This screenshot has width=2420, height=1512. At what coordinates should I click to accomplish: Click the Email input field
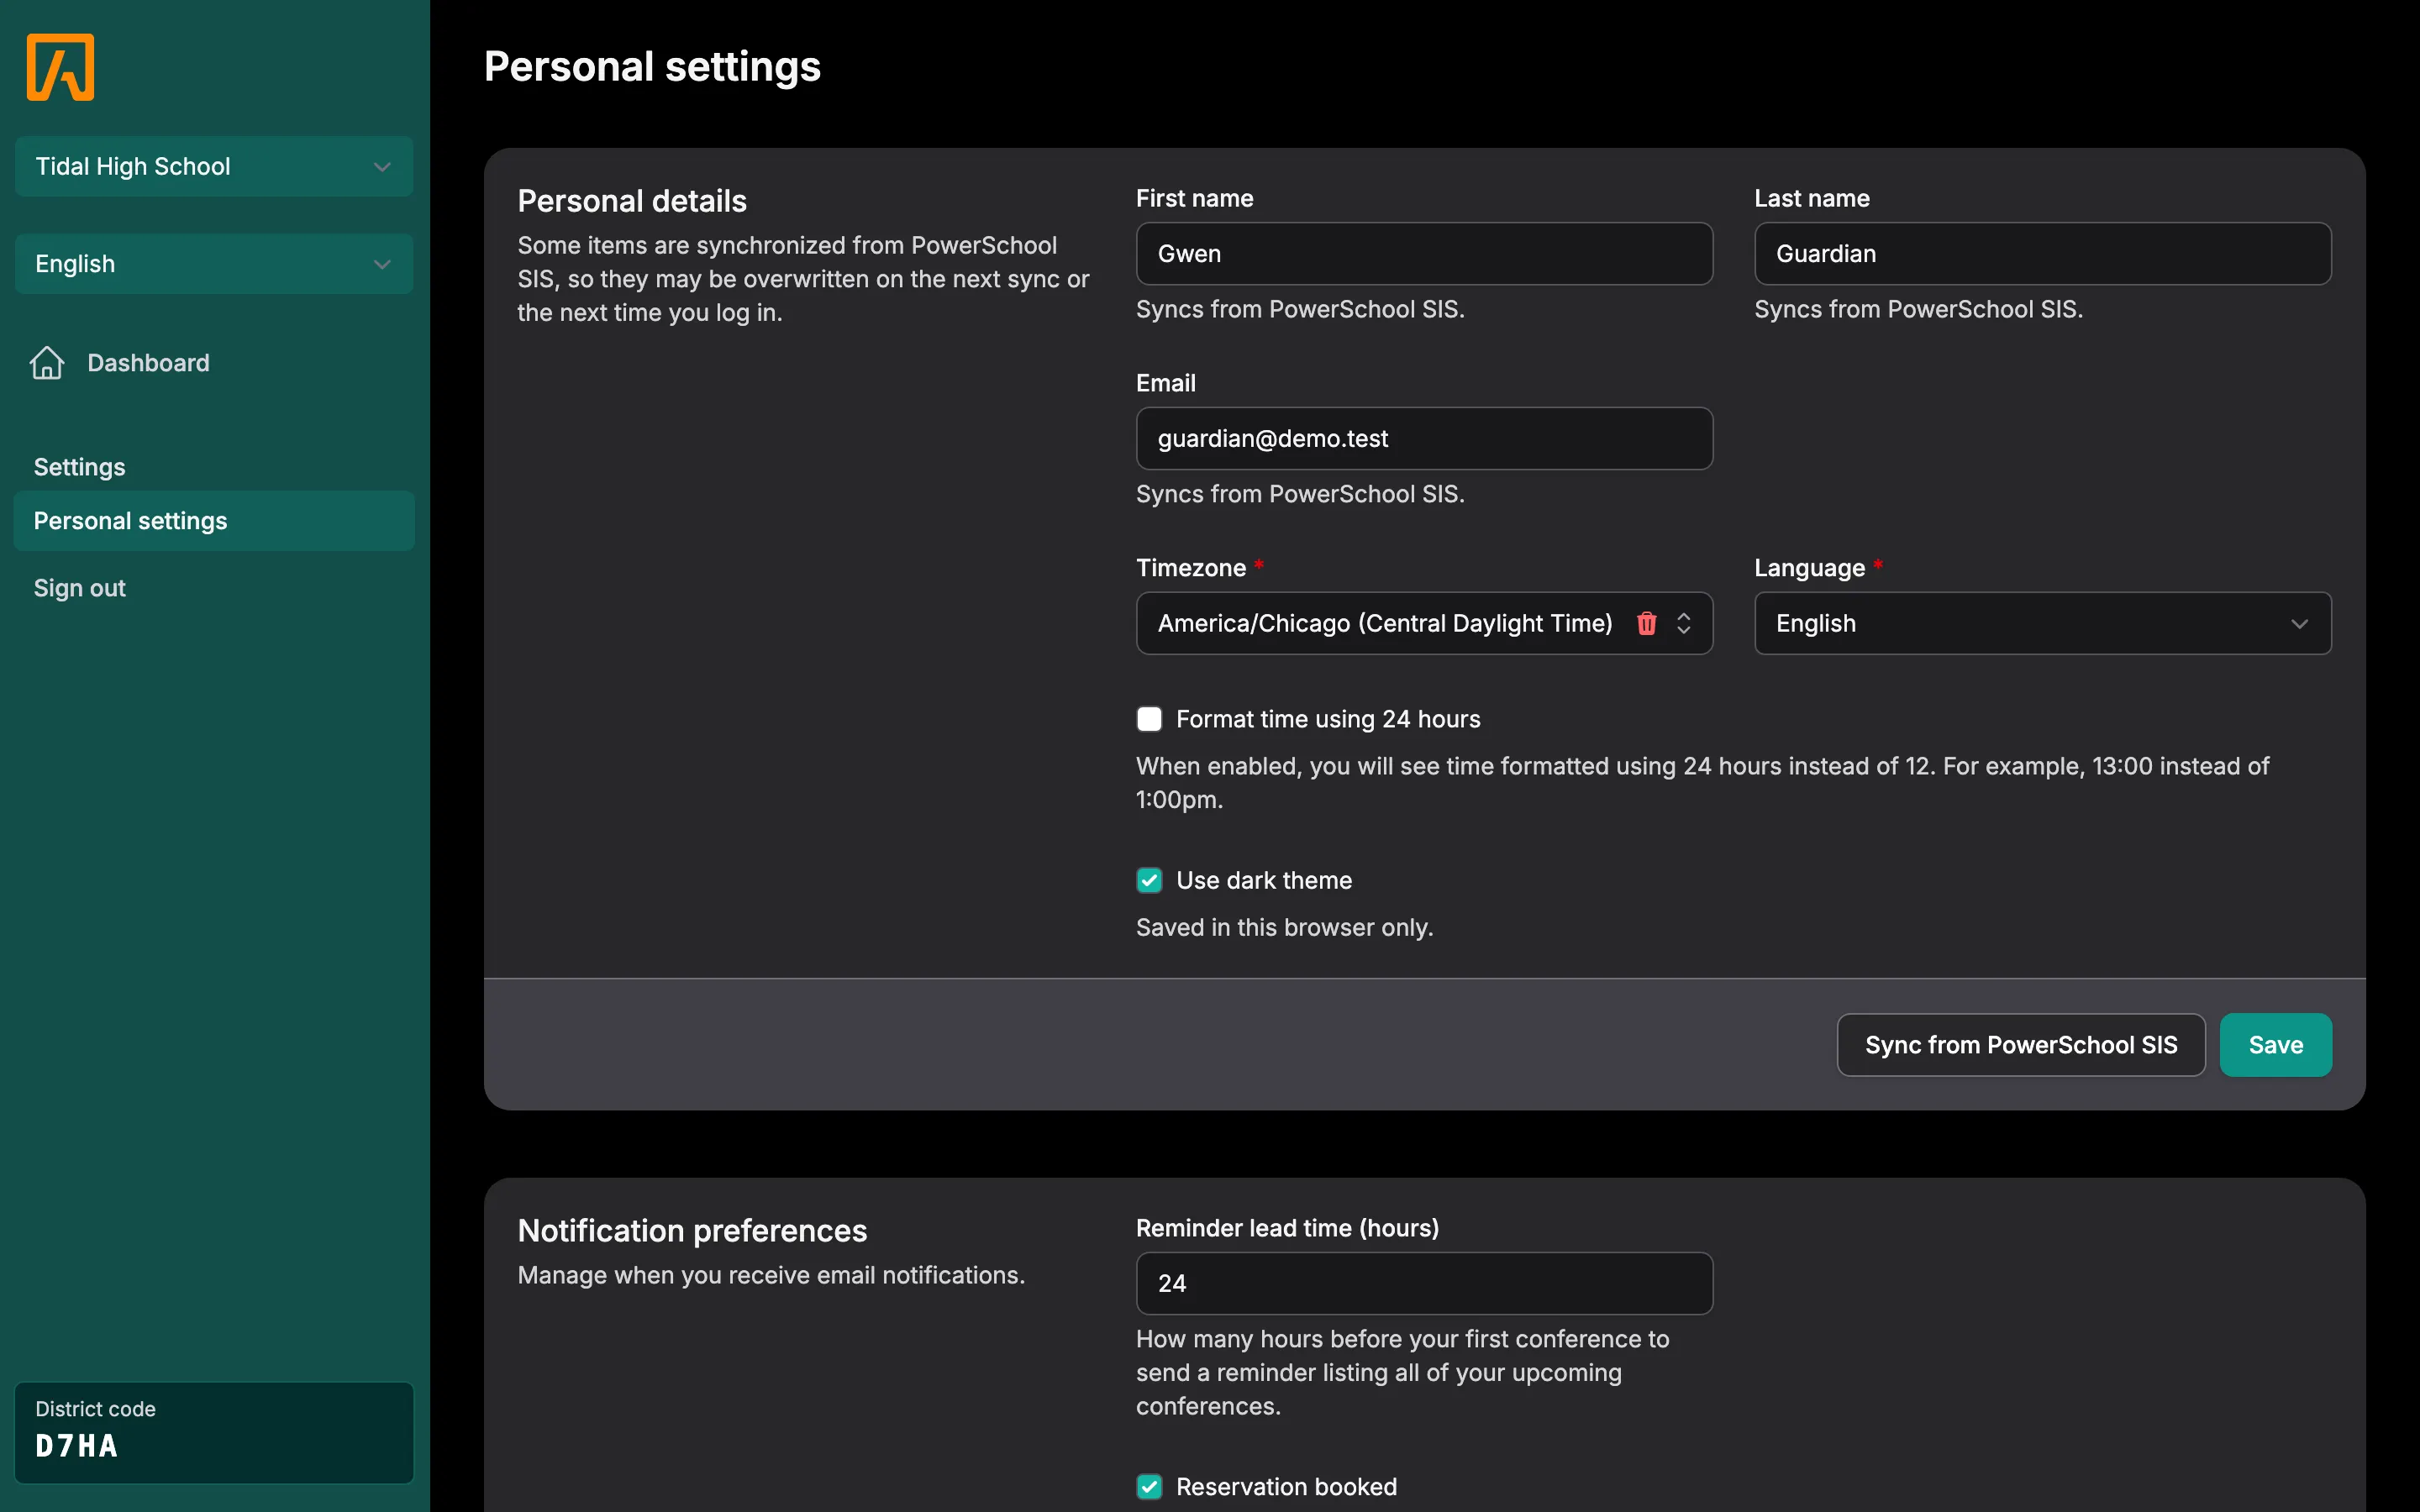point(1424,438)
